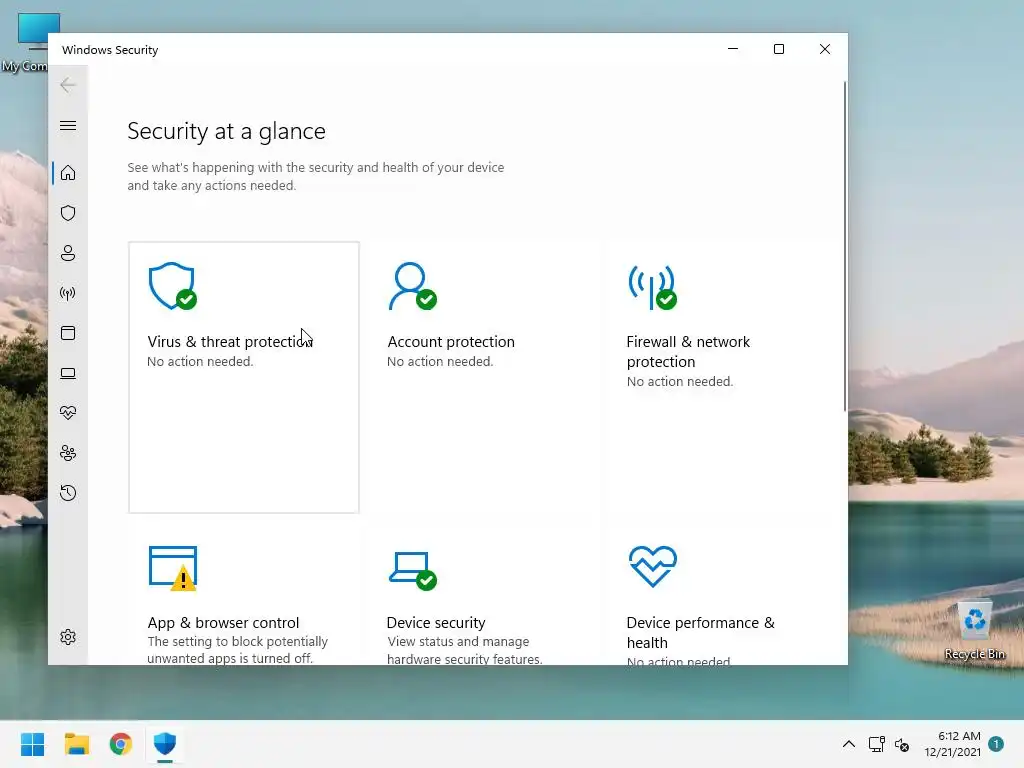Minimize the Windows Security window
Screen dimensions: 1024x768
(733, 49)
